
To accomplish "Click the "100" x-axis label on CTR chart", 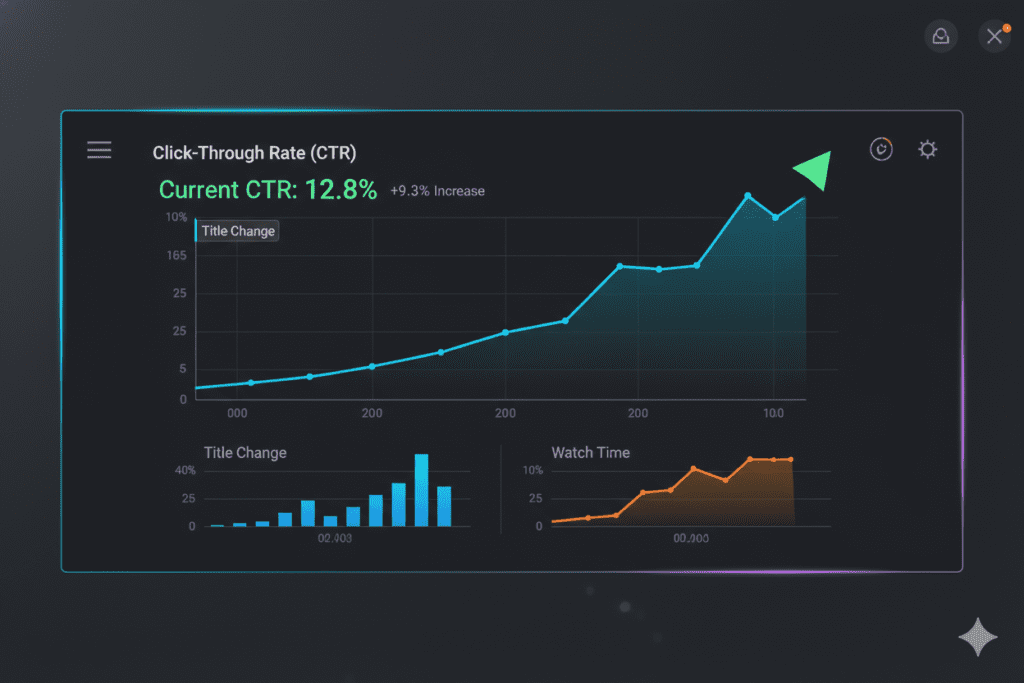I will [773, 413].
